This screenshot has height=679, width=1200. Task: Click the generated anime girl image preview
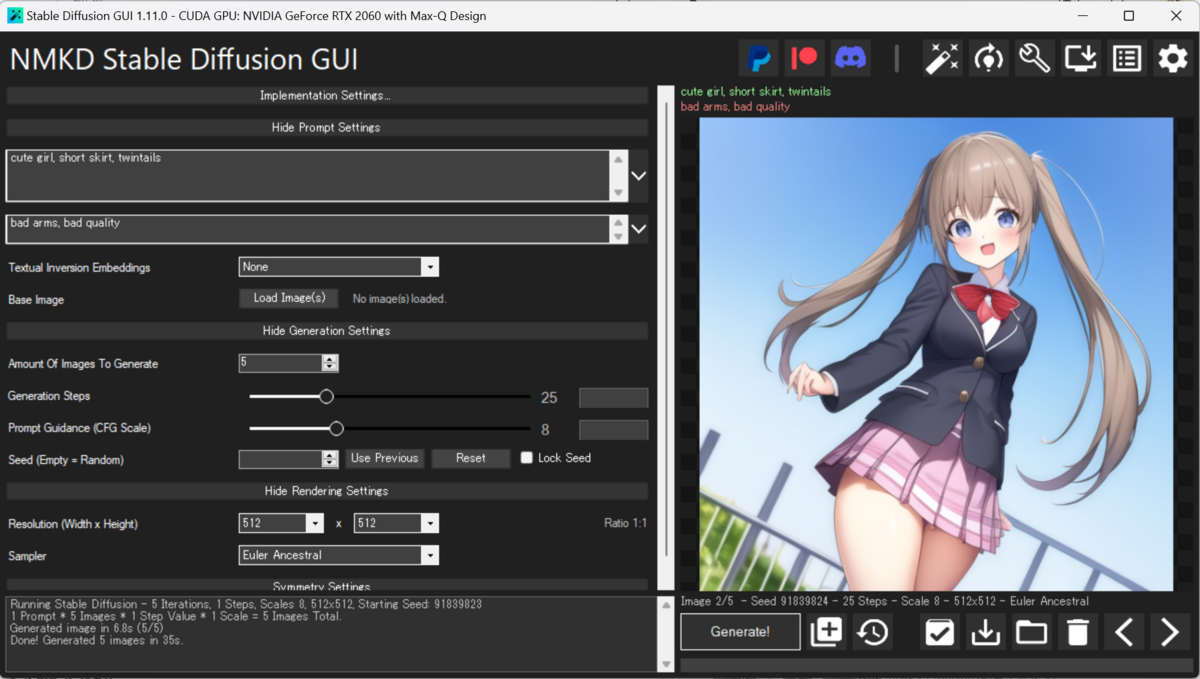click(936, 354)
